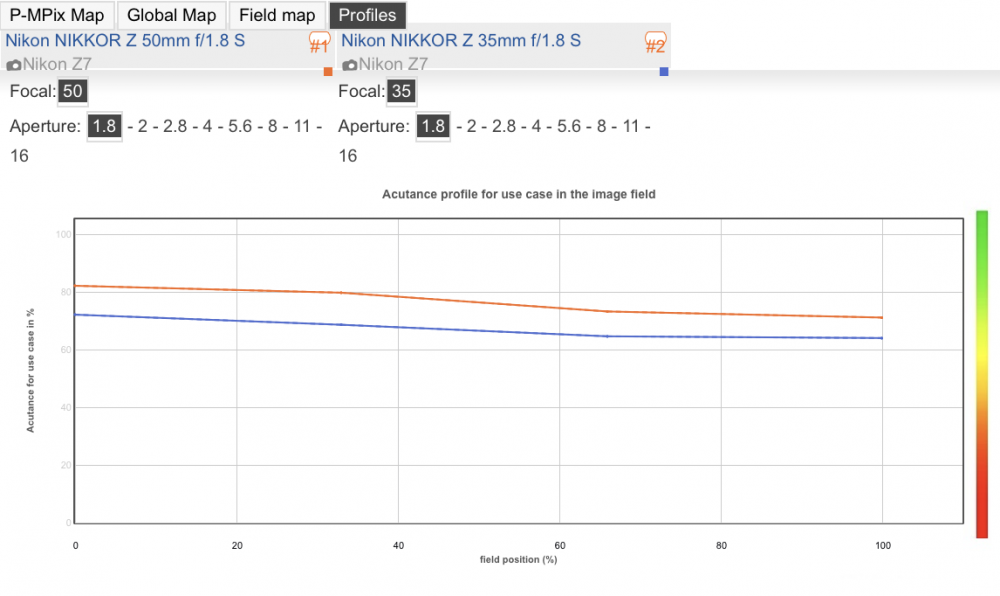Select the Field map tab
Image resolution: width=1000 pixels, height=596 pixels.
pyautogui.click(x=277, y=15)
